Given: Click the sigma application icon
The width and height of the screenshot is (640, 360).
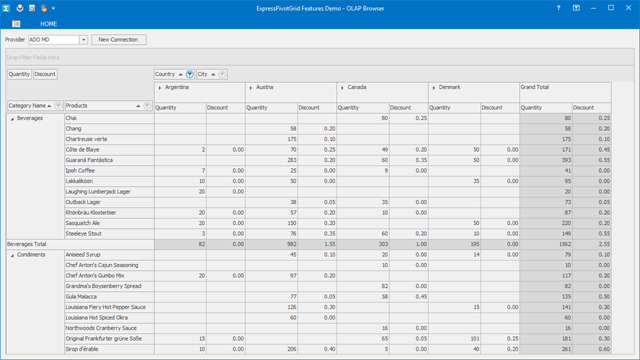Looking at the screenshot, I should click(x=6, y=8).
